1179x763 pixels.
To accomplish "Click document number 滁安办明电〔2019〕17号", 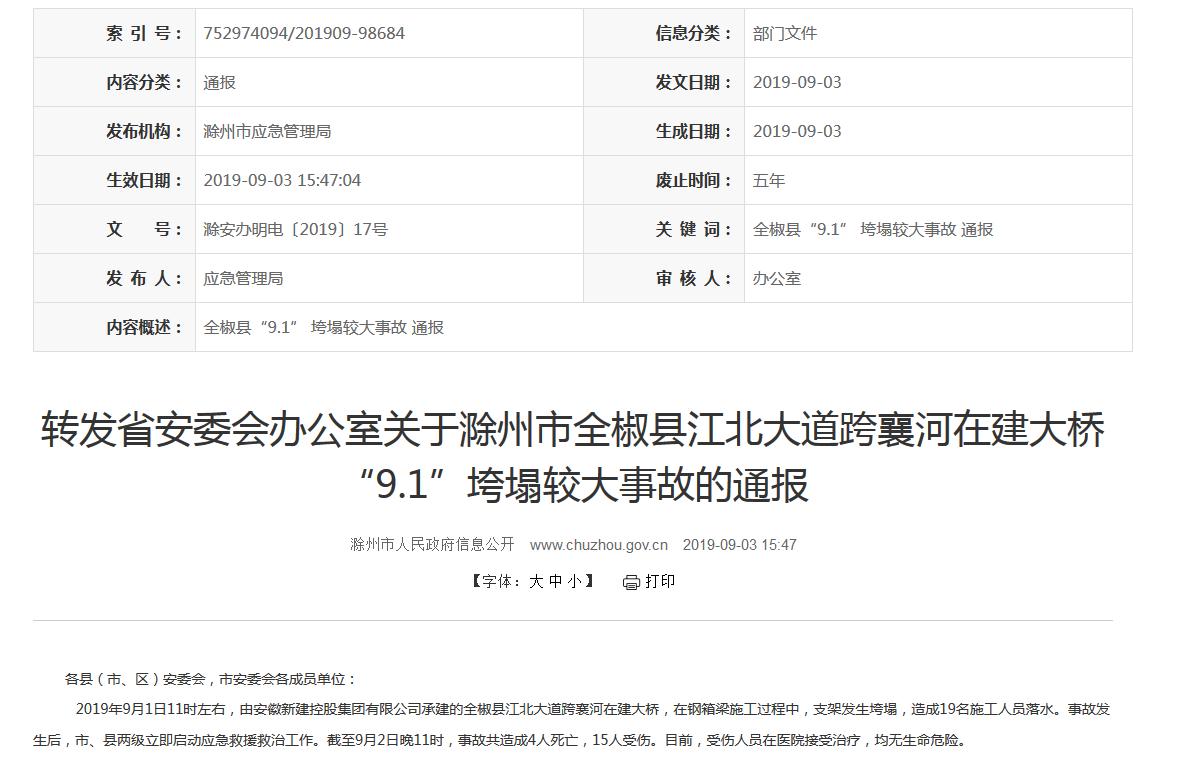I will click(295, 229).
